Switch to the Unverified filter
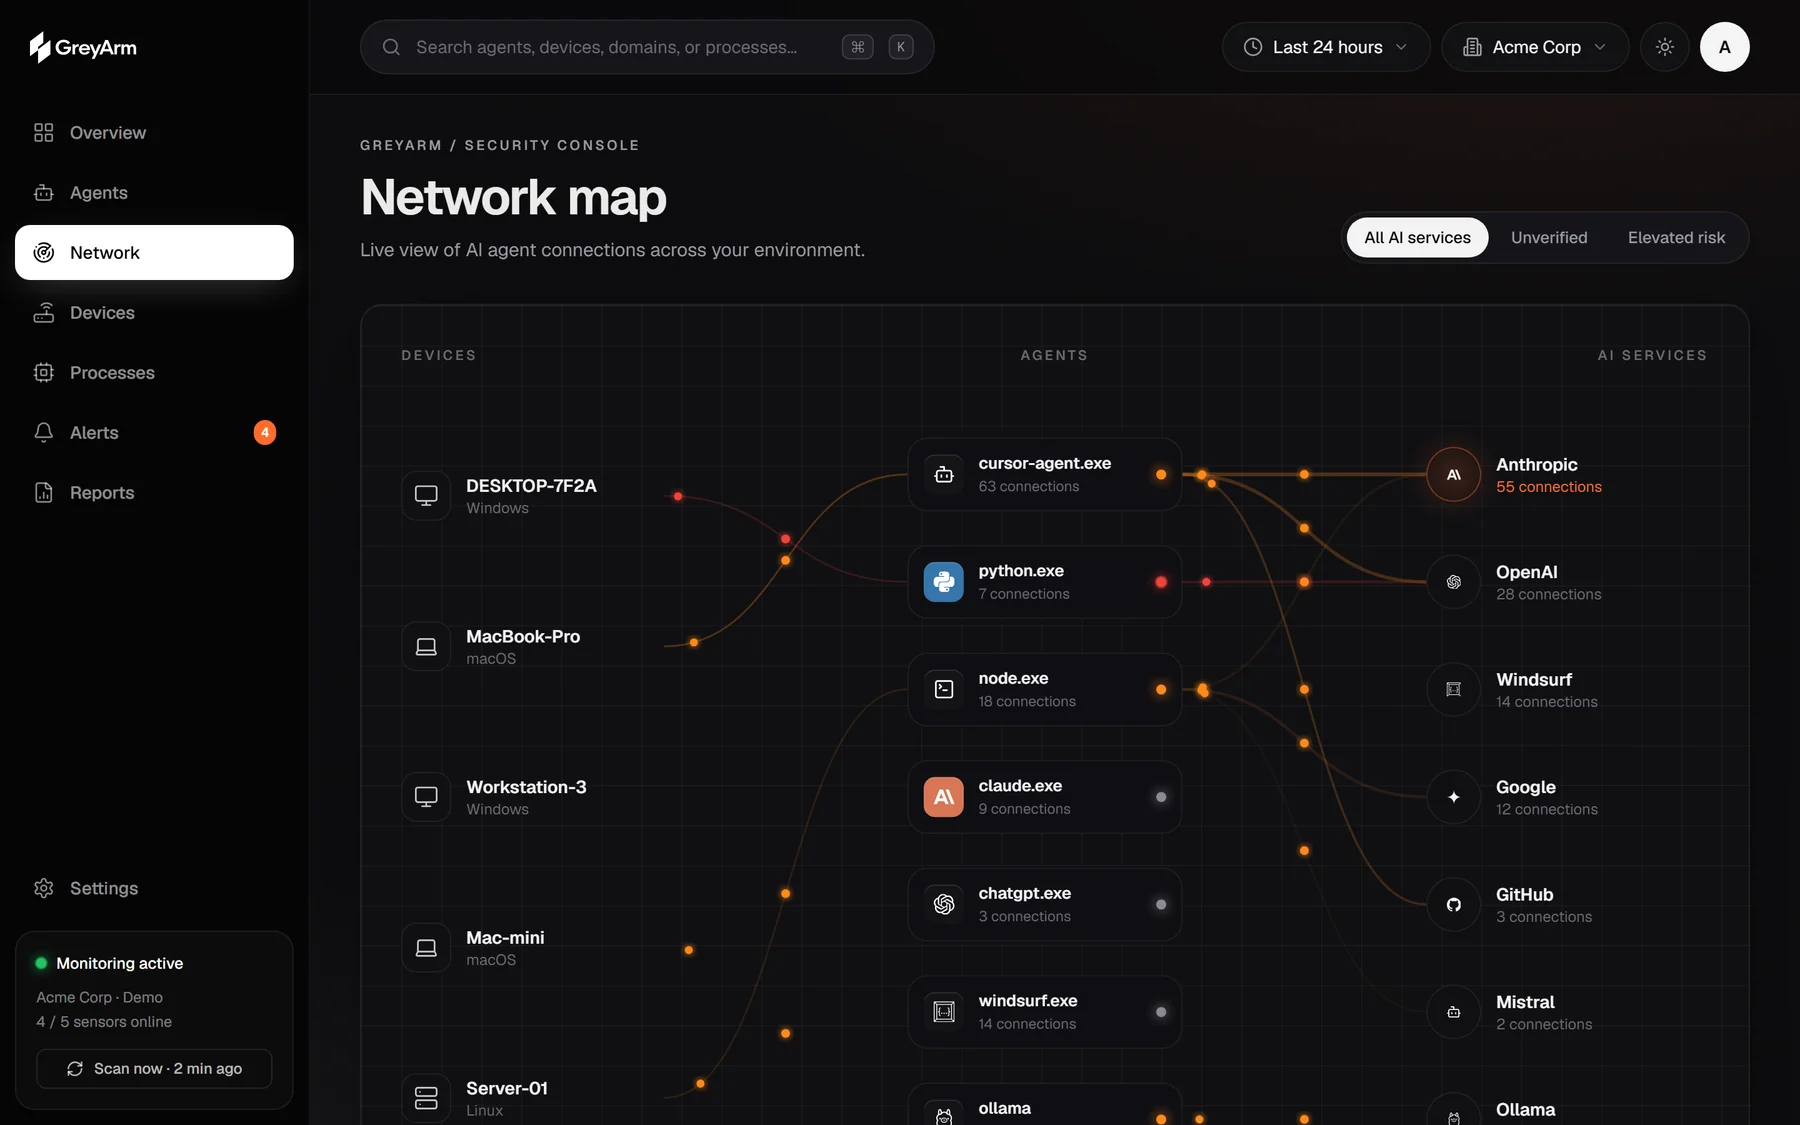The width and height of the screenshot is (1800, 1125). click(1549, 238)
